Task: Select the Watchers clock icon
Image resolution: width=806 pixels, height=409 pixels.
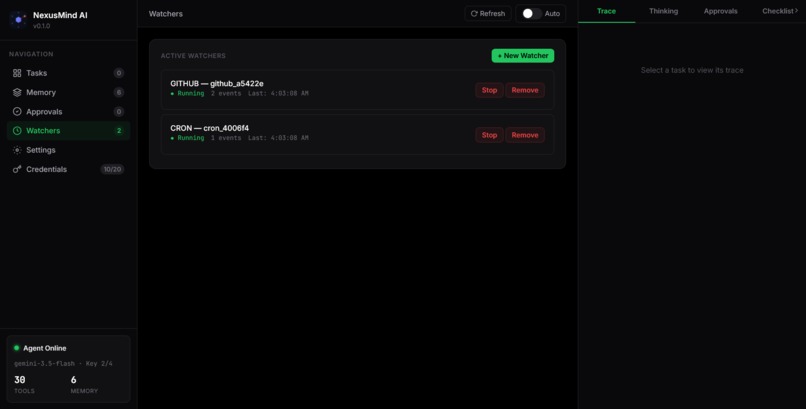Action: 17,131
